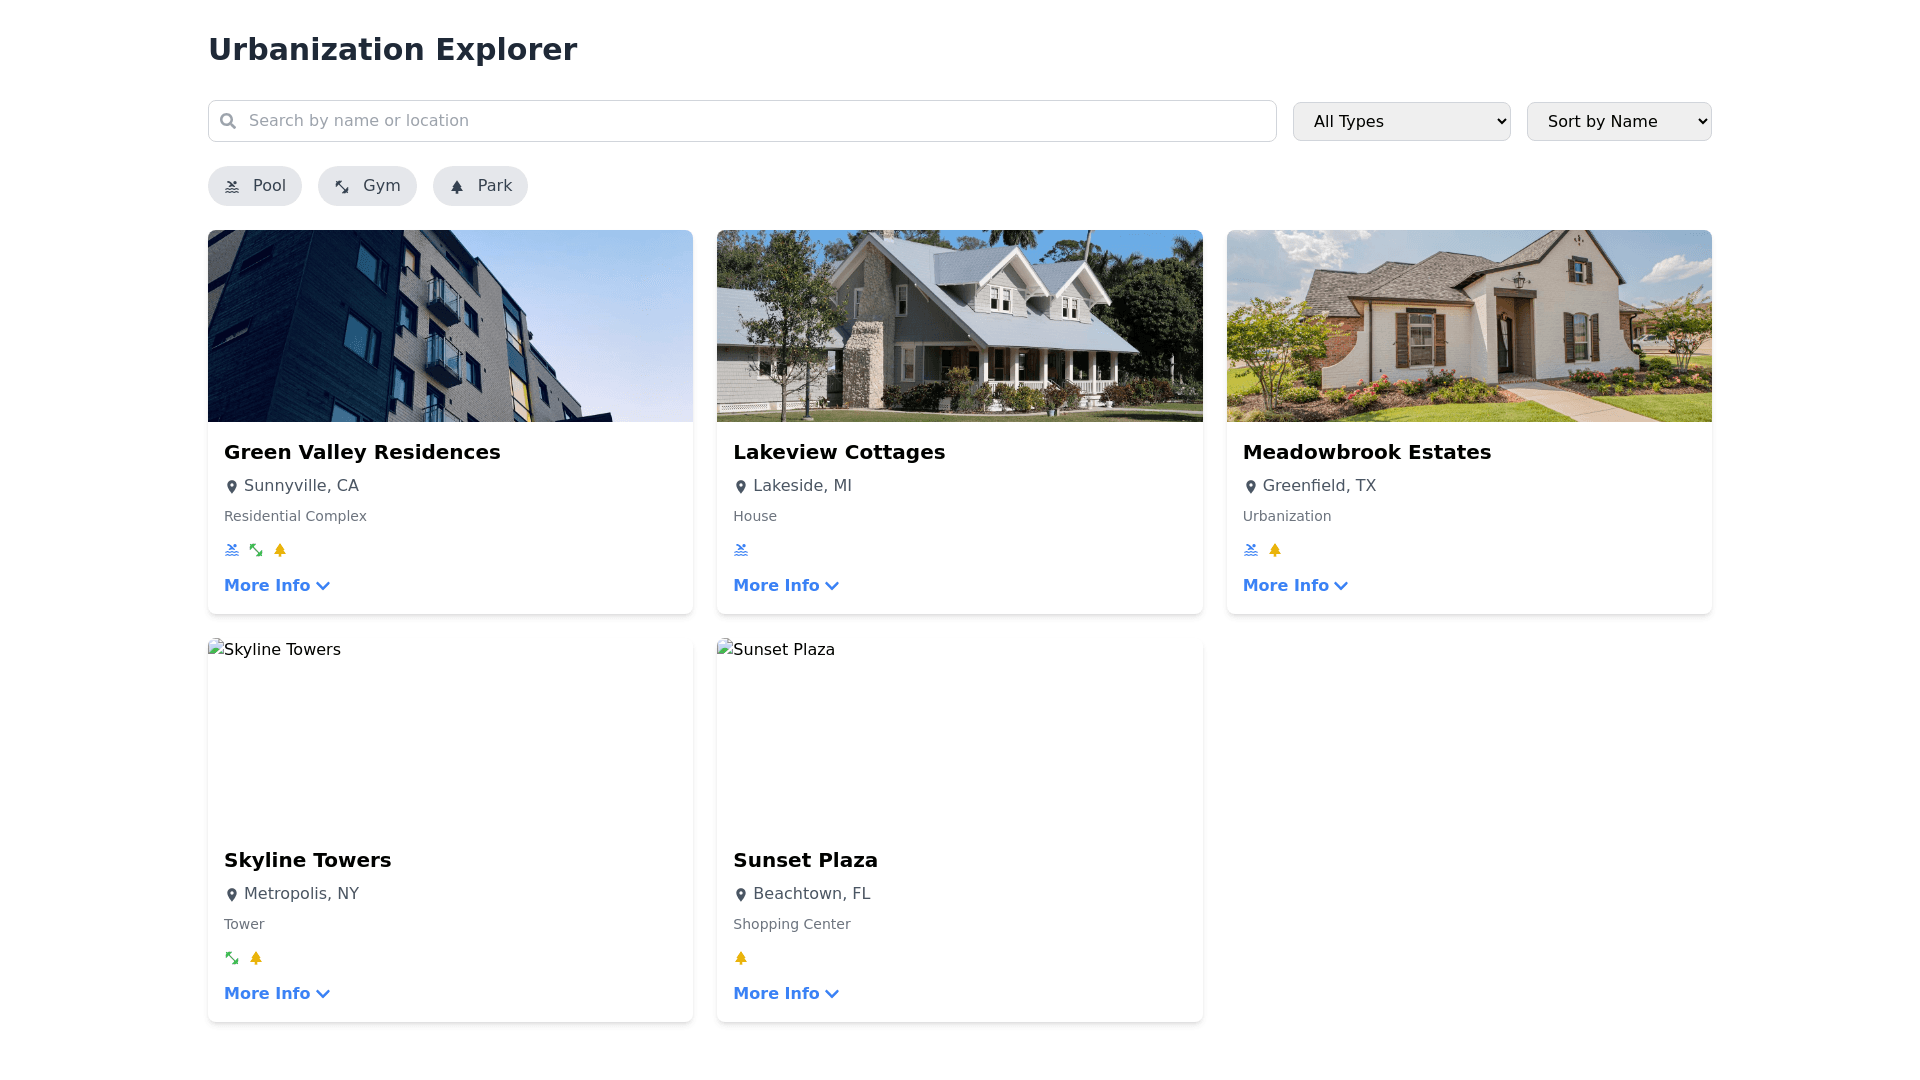Click pool icon on Lakeview Cottages card
The height and width of the screenshot is (1080, 1920).
(741, 550)
